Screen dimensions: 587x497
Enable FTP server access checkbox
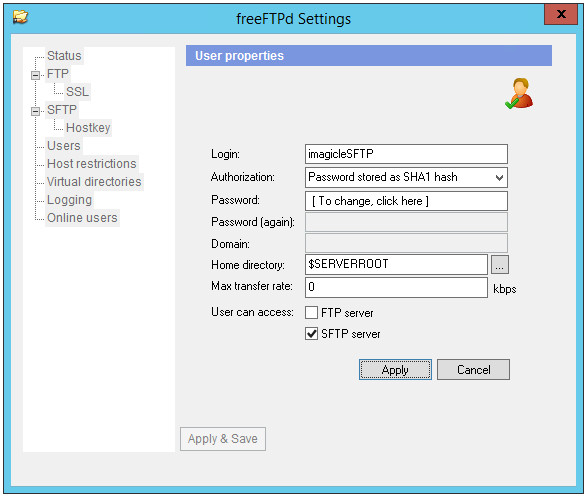click(x=311, y=312)
